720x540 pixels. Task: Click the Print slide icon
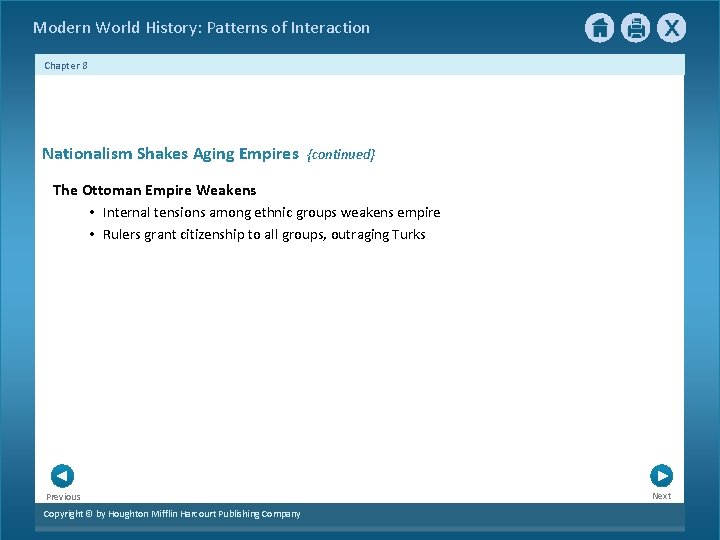click(636, 28)
